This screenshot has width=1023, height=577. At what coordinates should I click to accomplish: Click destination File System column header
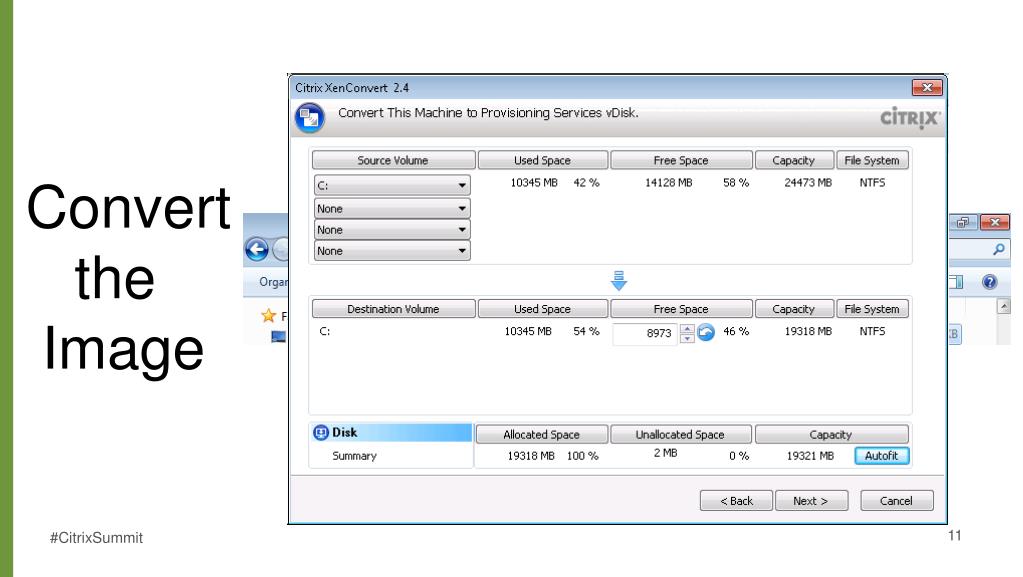[x=872, y=309]
